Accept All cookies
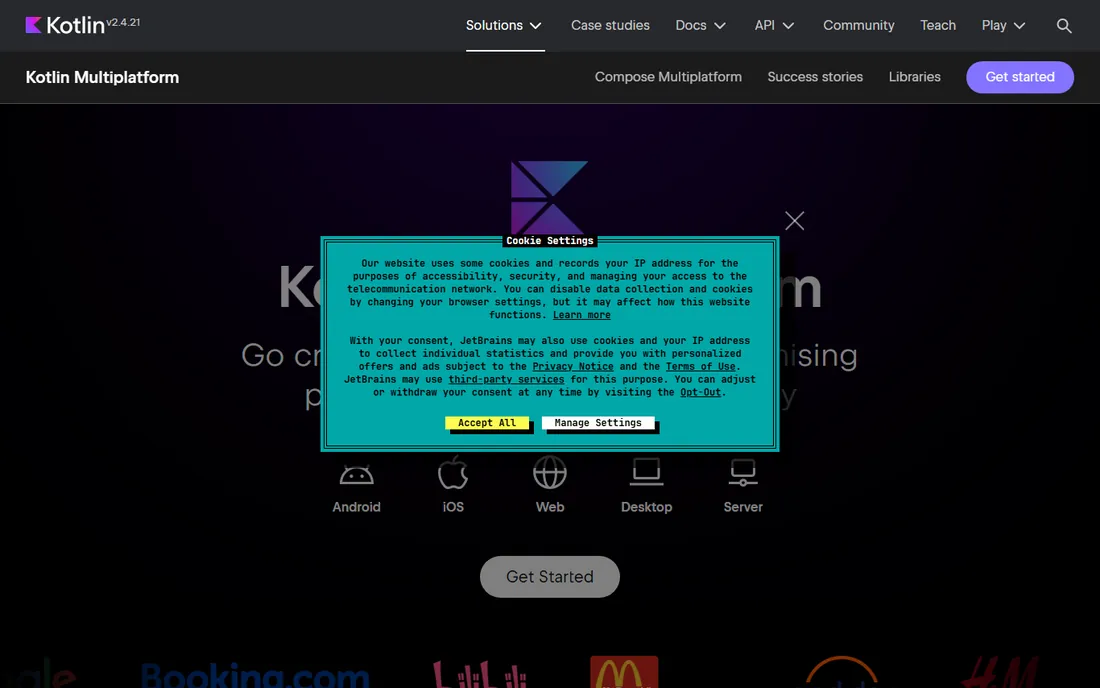Screen dimensions: 1100x688 pyautogui.click(x=487, y=423)
